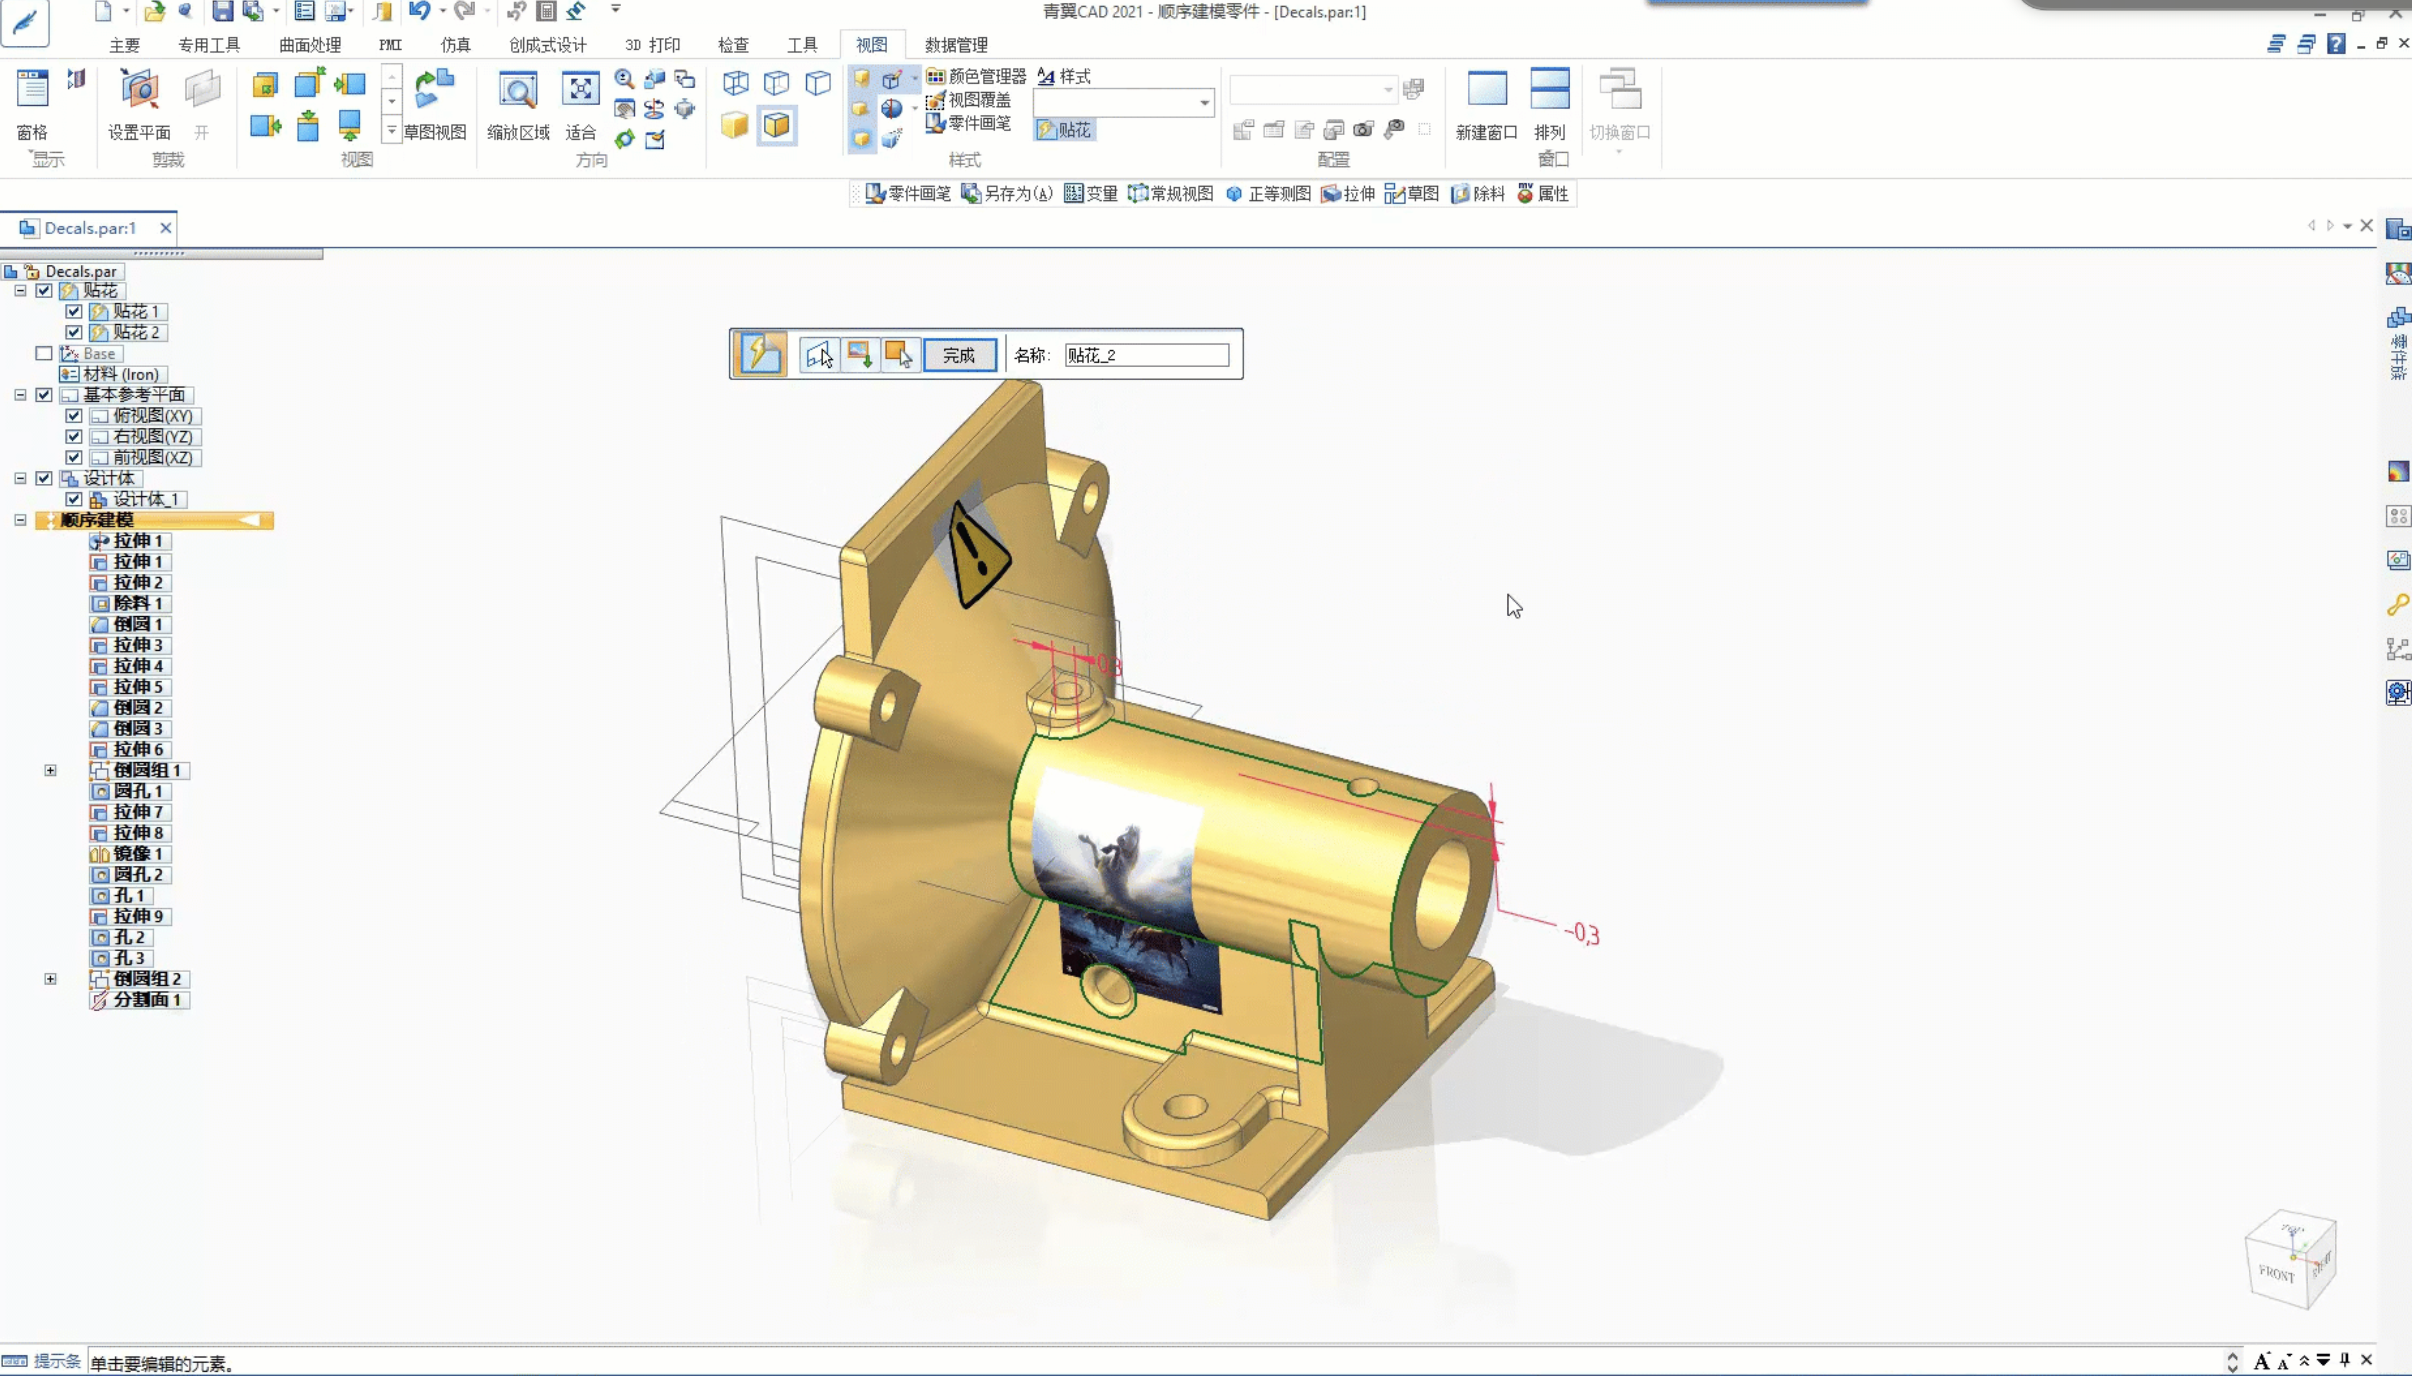Check the Base checkbox
2412x1376 pixels.
pos(44,353)
